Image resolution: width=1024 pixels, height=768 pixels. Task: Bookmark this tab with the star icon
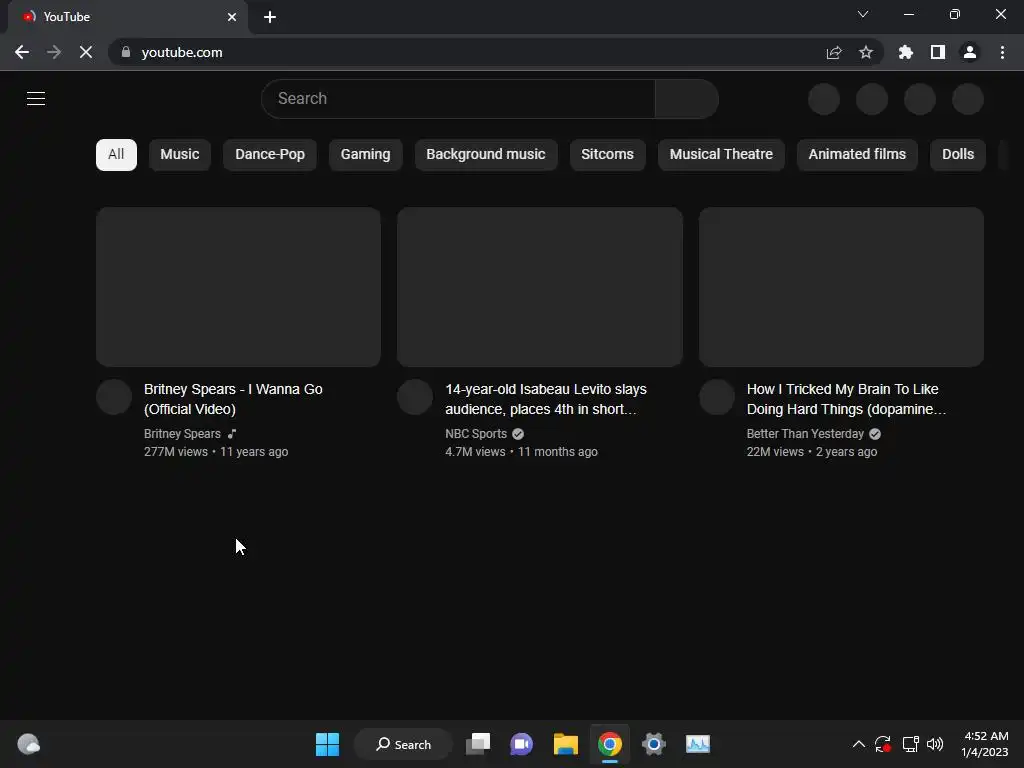tap(866, 52)
